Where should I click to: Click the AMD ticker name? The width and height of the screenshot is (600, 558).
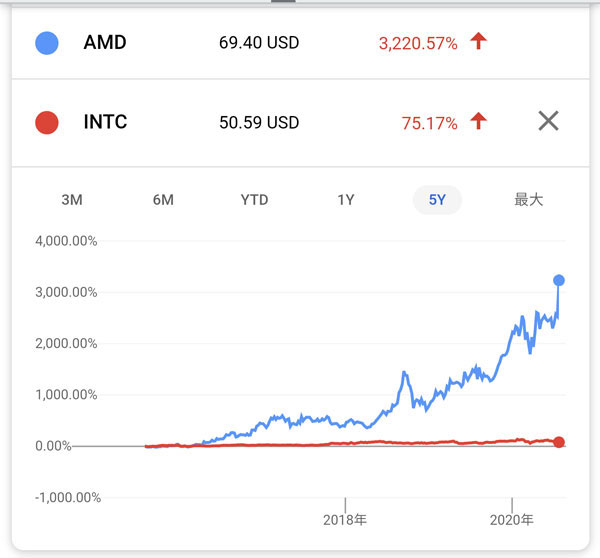coord(104,43)
